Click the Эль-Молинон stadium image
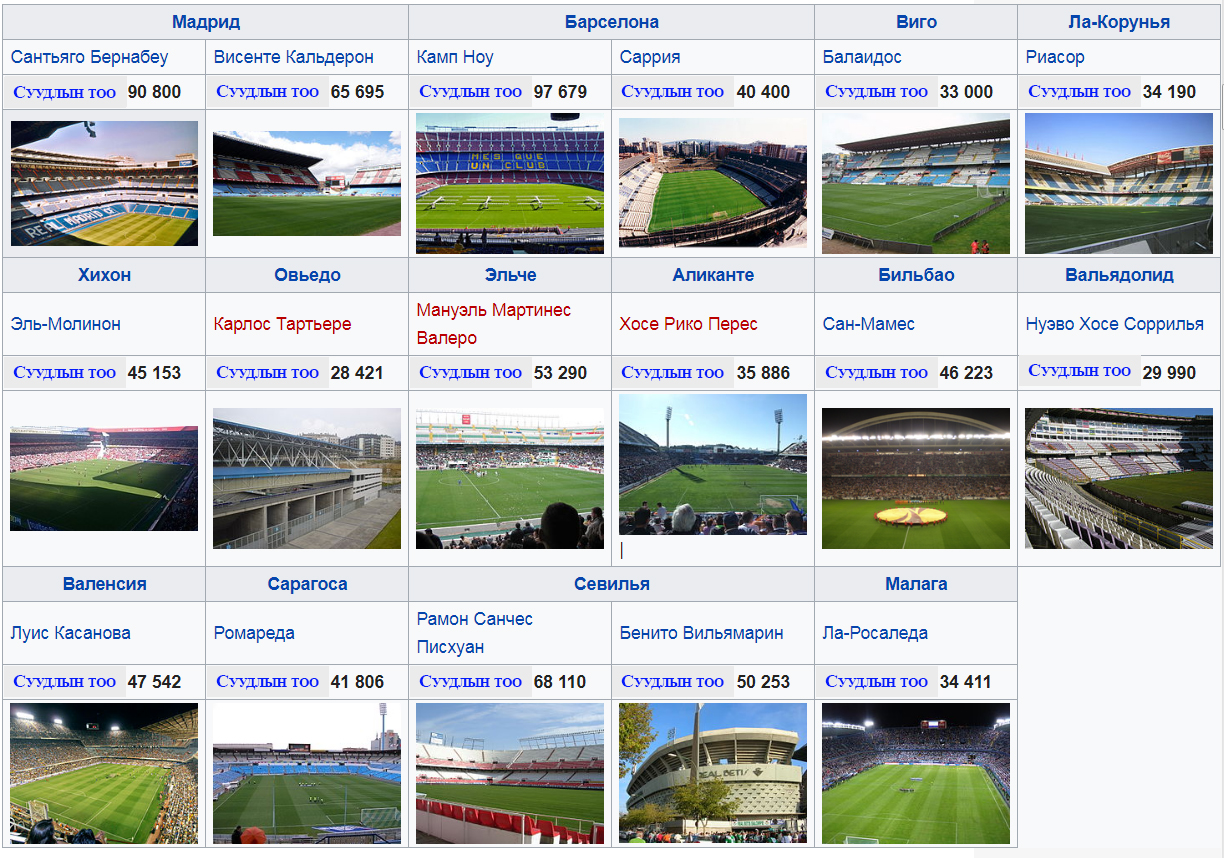 [104, 478]
